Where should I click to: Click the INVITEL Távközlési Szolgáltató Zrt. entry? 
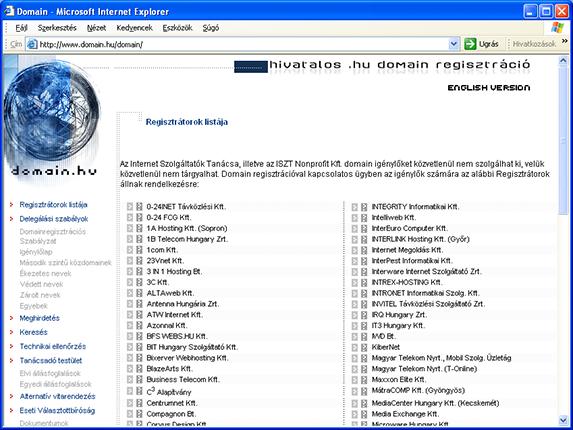coord(428,304)
